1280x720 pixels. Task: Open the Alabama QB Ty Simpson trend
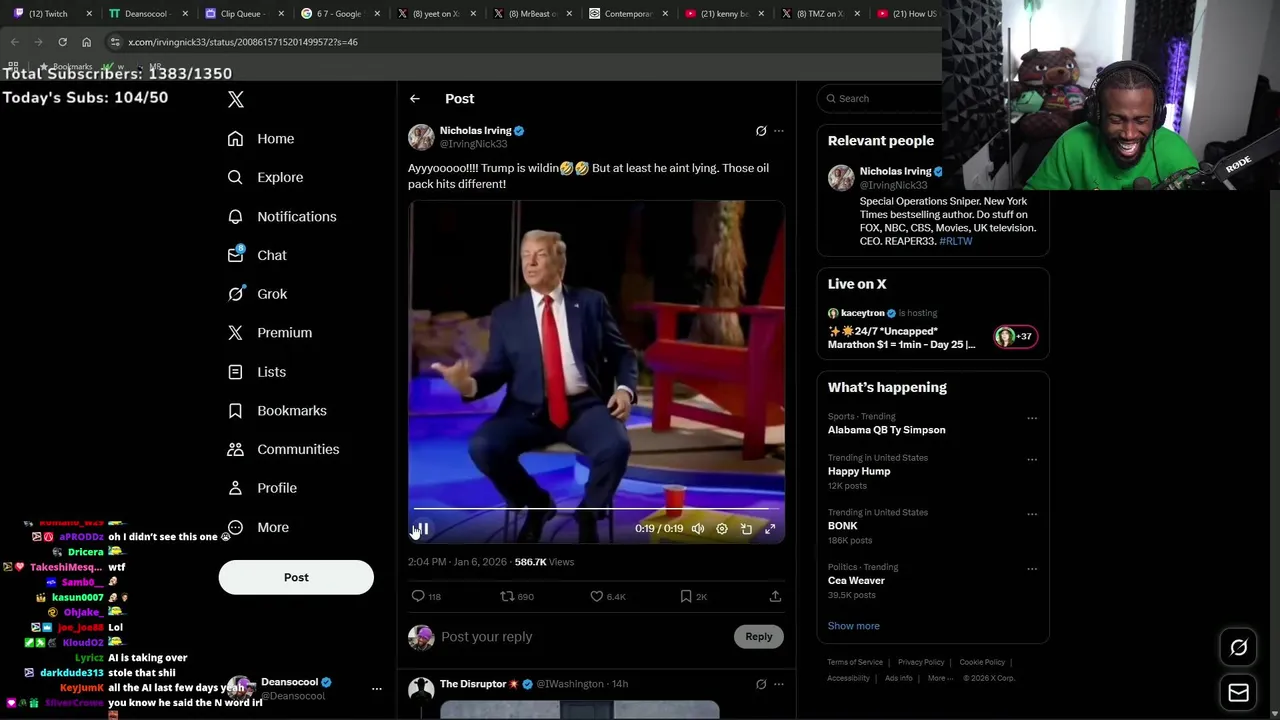click(886, 430)
